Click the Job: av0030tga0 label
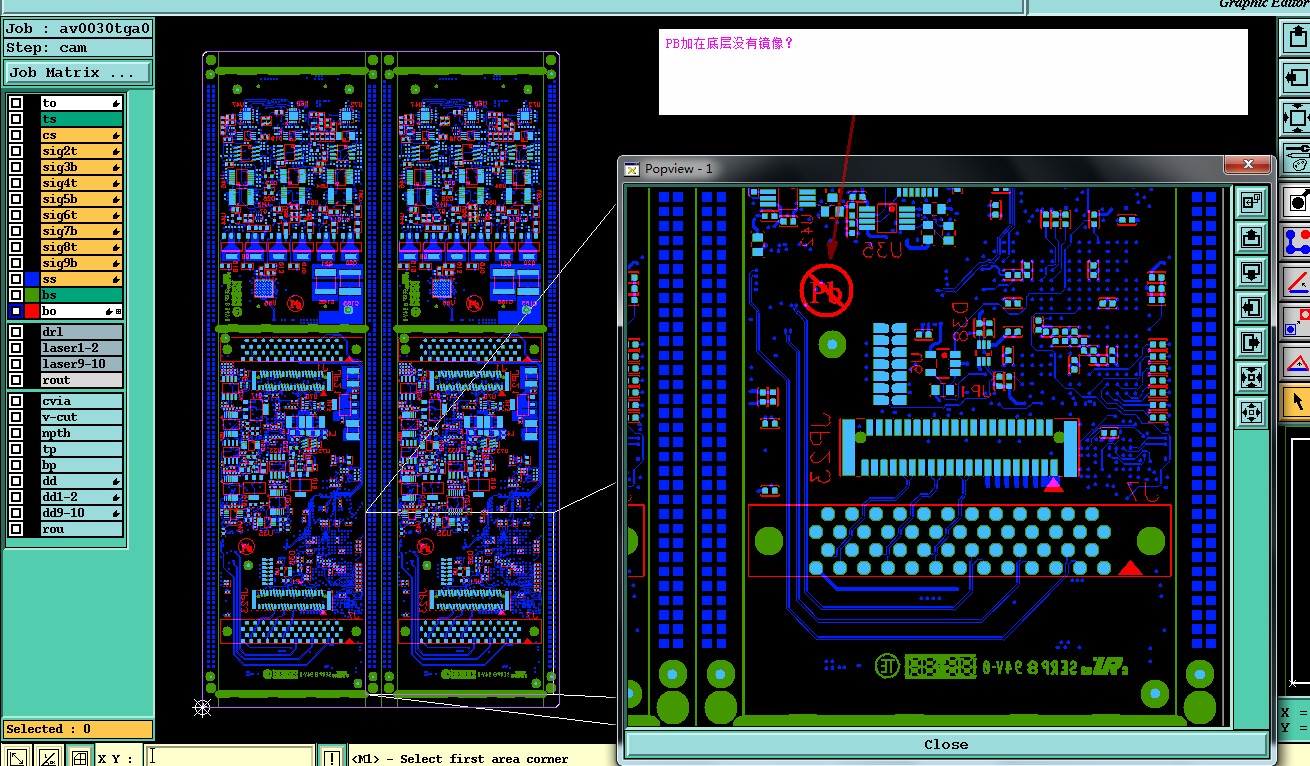1310x766 pixels. (x=78, y=28)
